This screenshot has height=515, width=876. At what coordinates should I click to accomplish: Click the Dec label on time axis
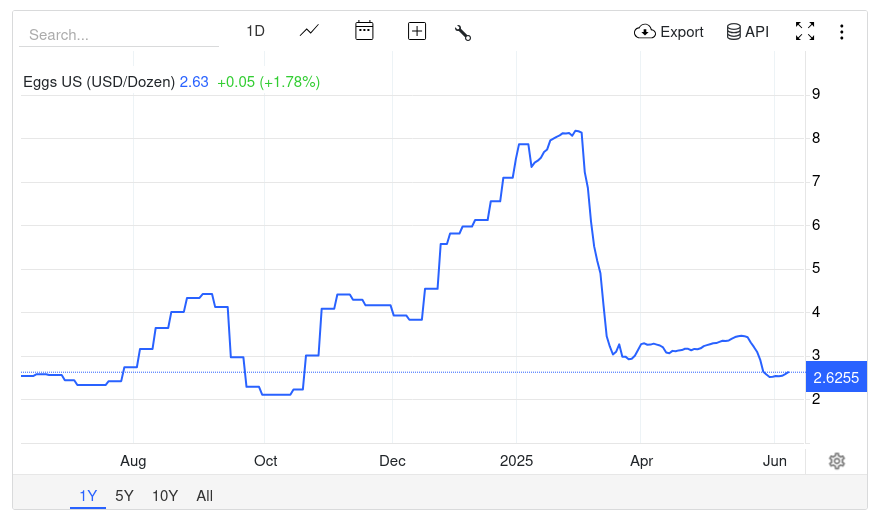(392, 461)
